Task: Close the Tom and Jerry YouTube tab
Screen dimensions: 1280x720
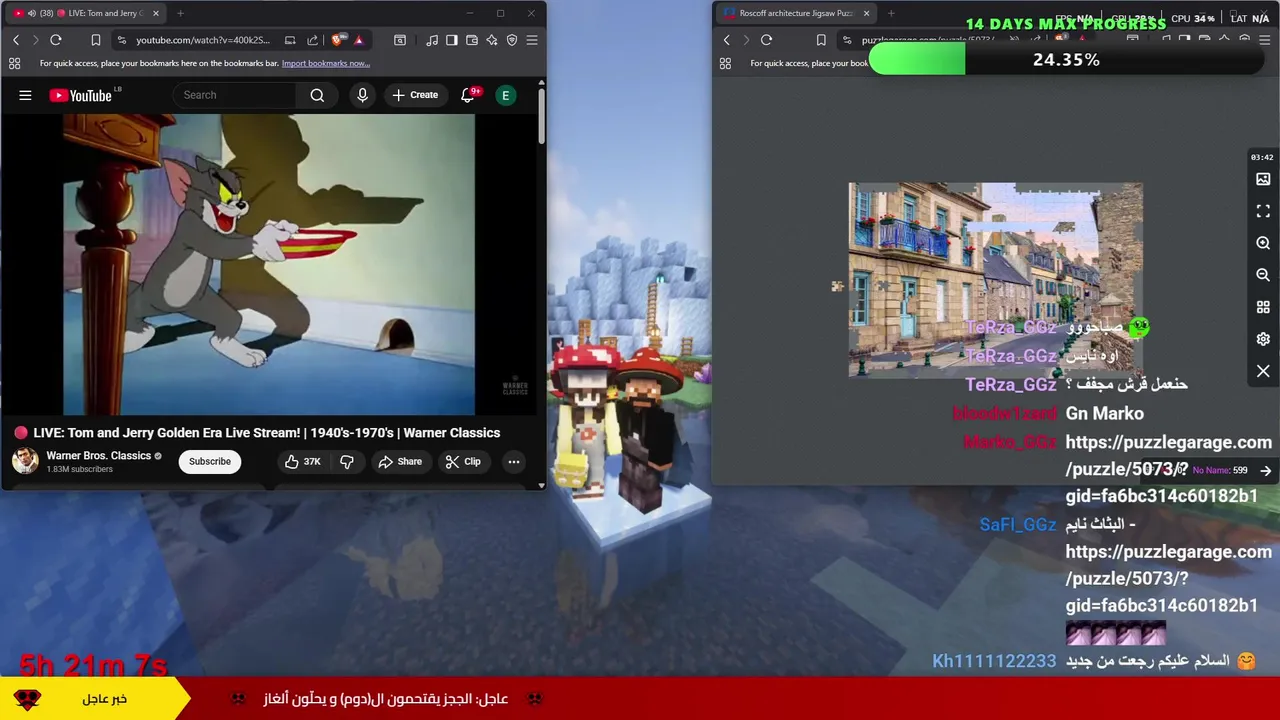Action: 155,13
